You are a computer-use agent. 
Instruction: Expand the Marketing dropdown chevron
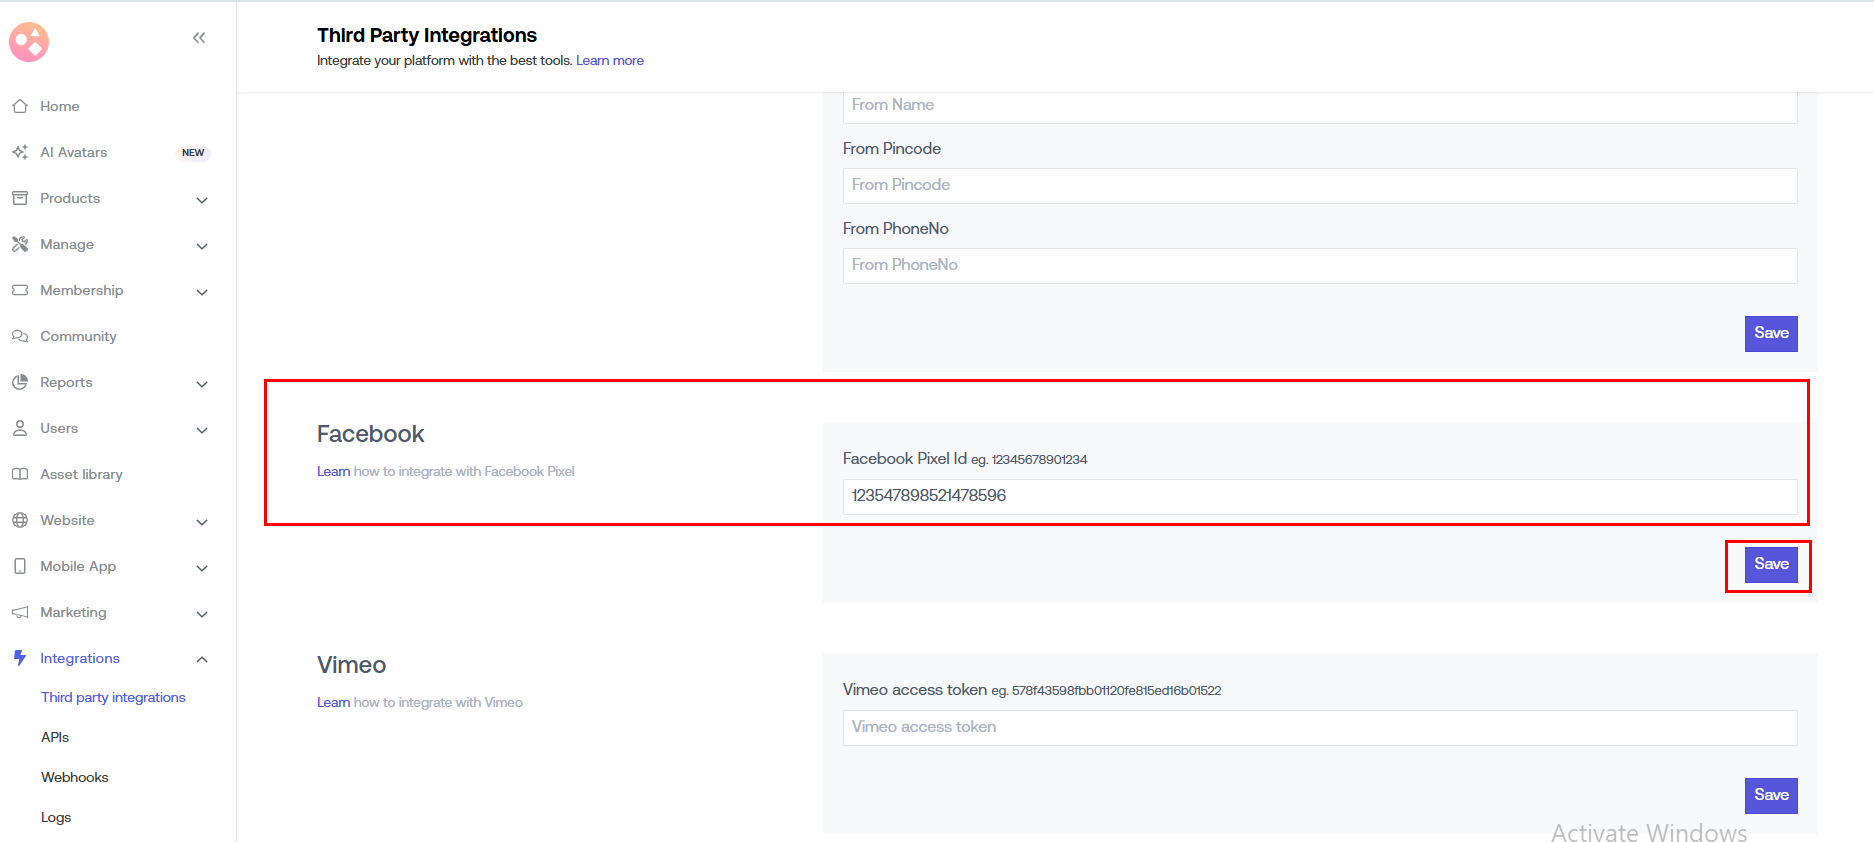(x=202, y=614)
